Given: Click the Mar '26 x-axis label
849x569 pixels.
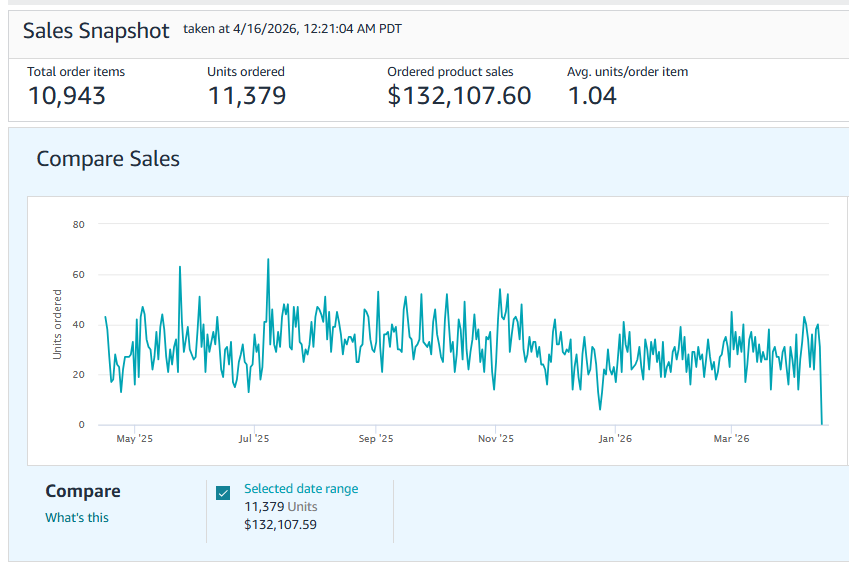Looking at the screenshot, I should click(x=732, y=439).
